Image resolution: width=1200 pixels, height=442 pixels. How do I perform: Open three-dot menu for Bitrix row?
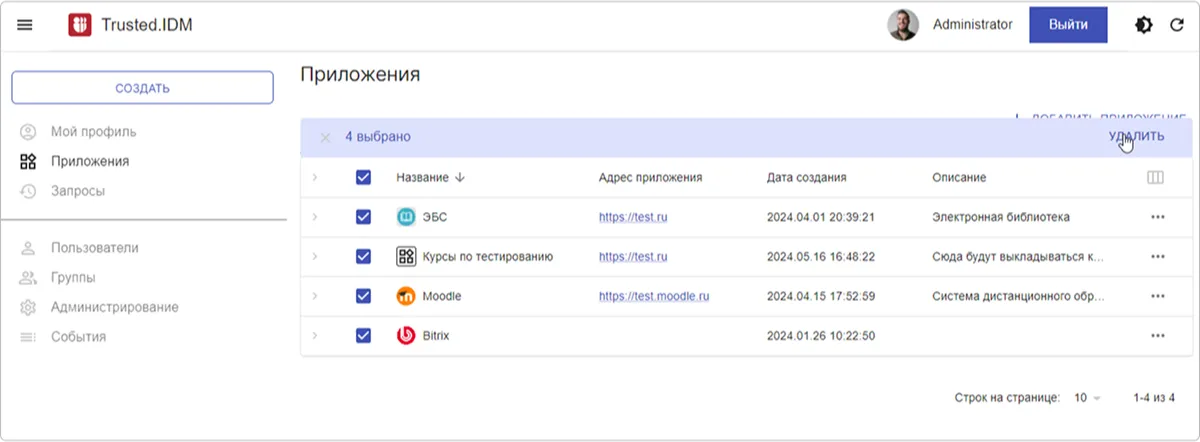(1158, 336)
